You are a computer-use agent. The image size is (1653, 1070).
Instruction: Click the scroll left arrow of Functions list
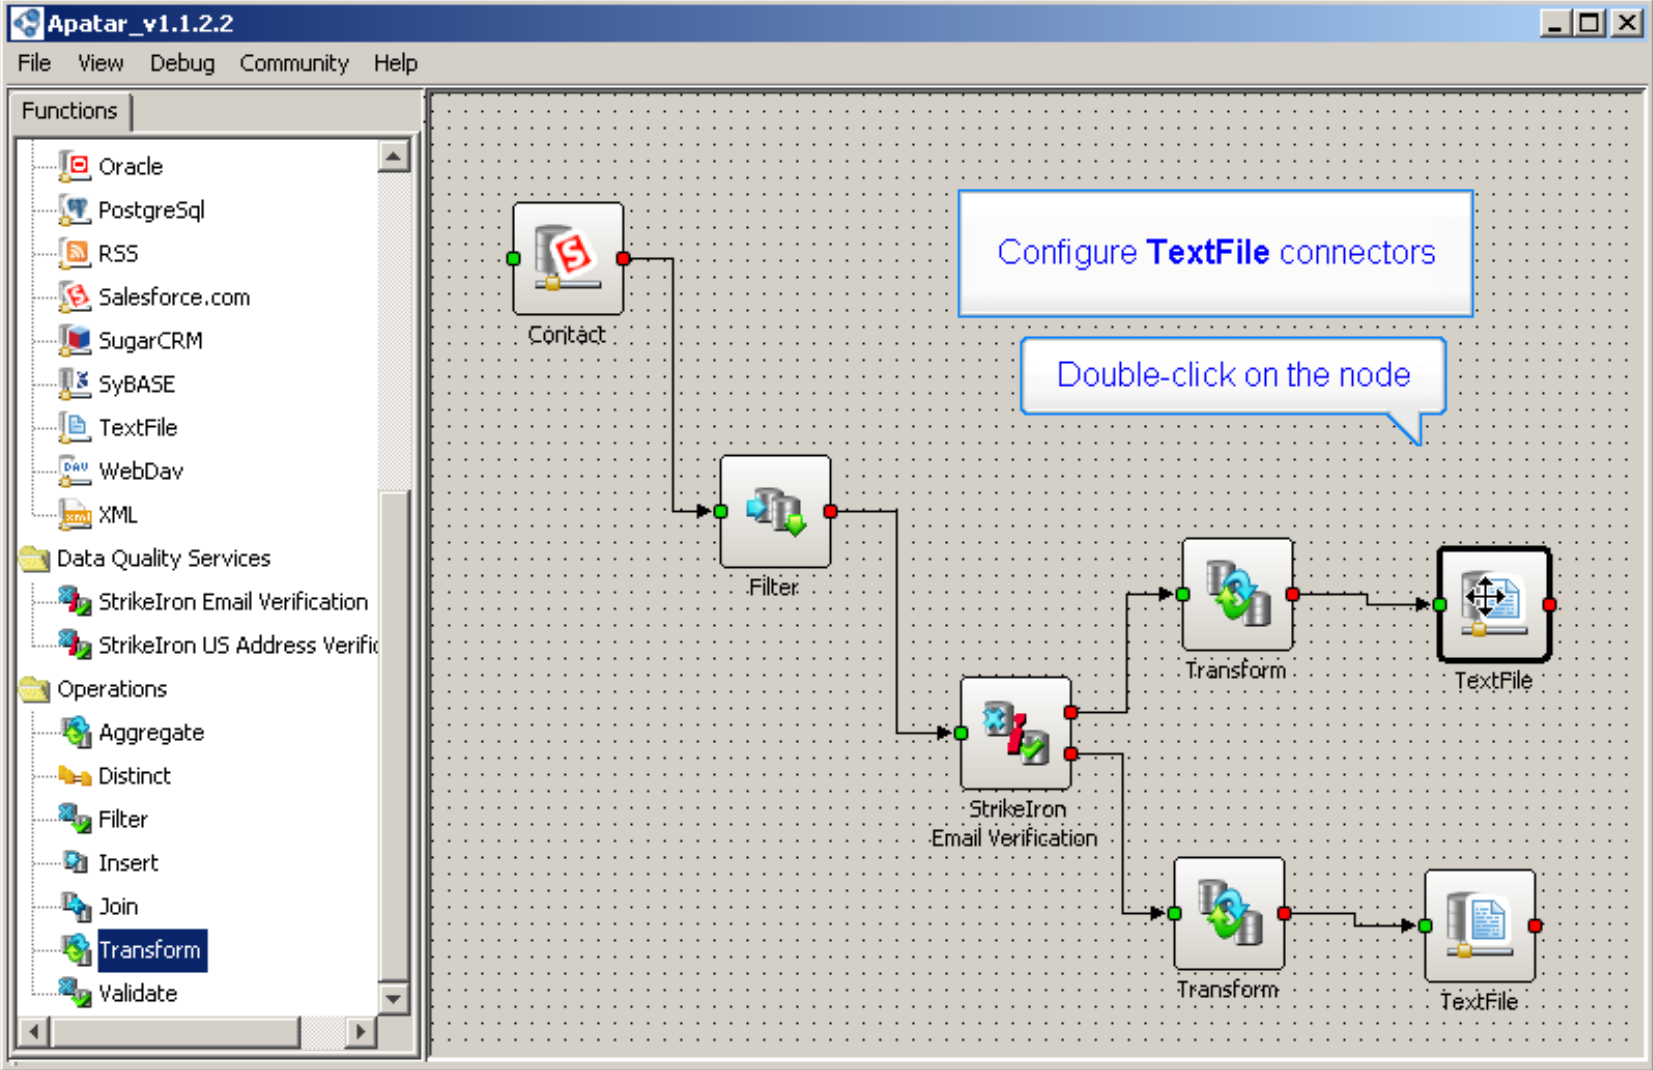pyautogui.click(x=34, y=1031)
